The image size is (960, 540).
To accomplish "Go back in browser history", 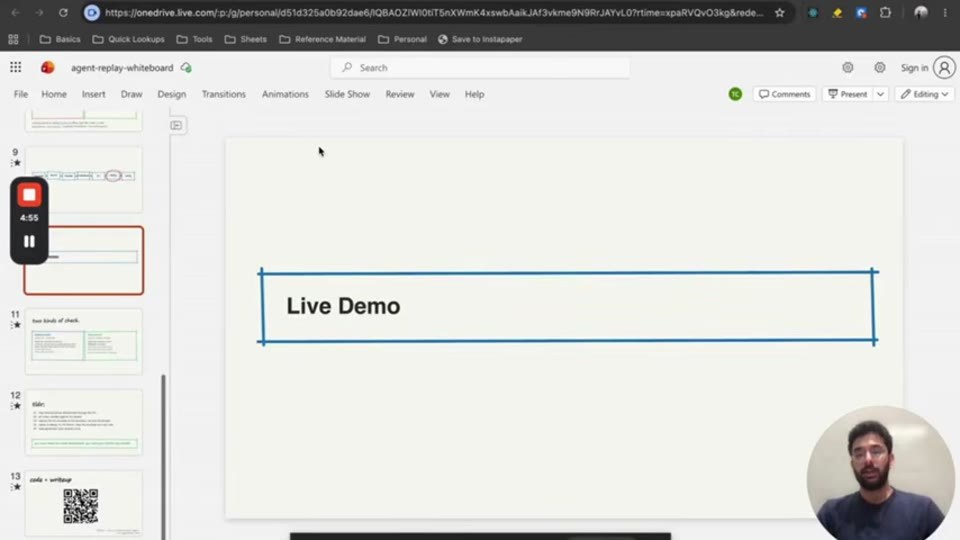I will pyautogui.click(x=15, y=12).
